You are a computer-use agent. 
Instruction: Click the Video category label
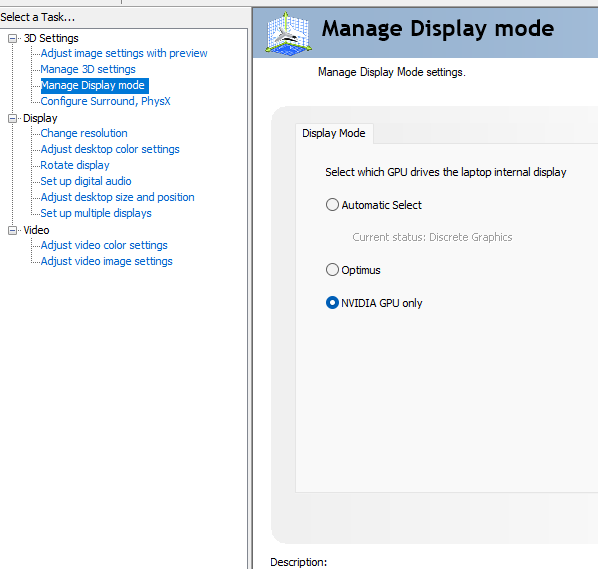(x=36, y=230)
